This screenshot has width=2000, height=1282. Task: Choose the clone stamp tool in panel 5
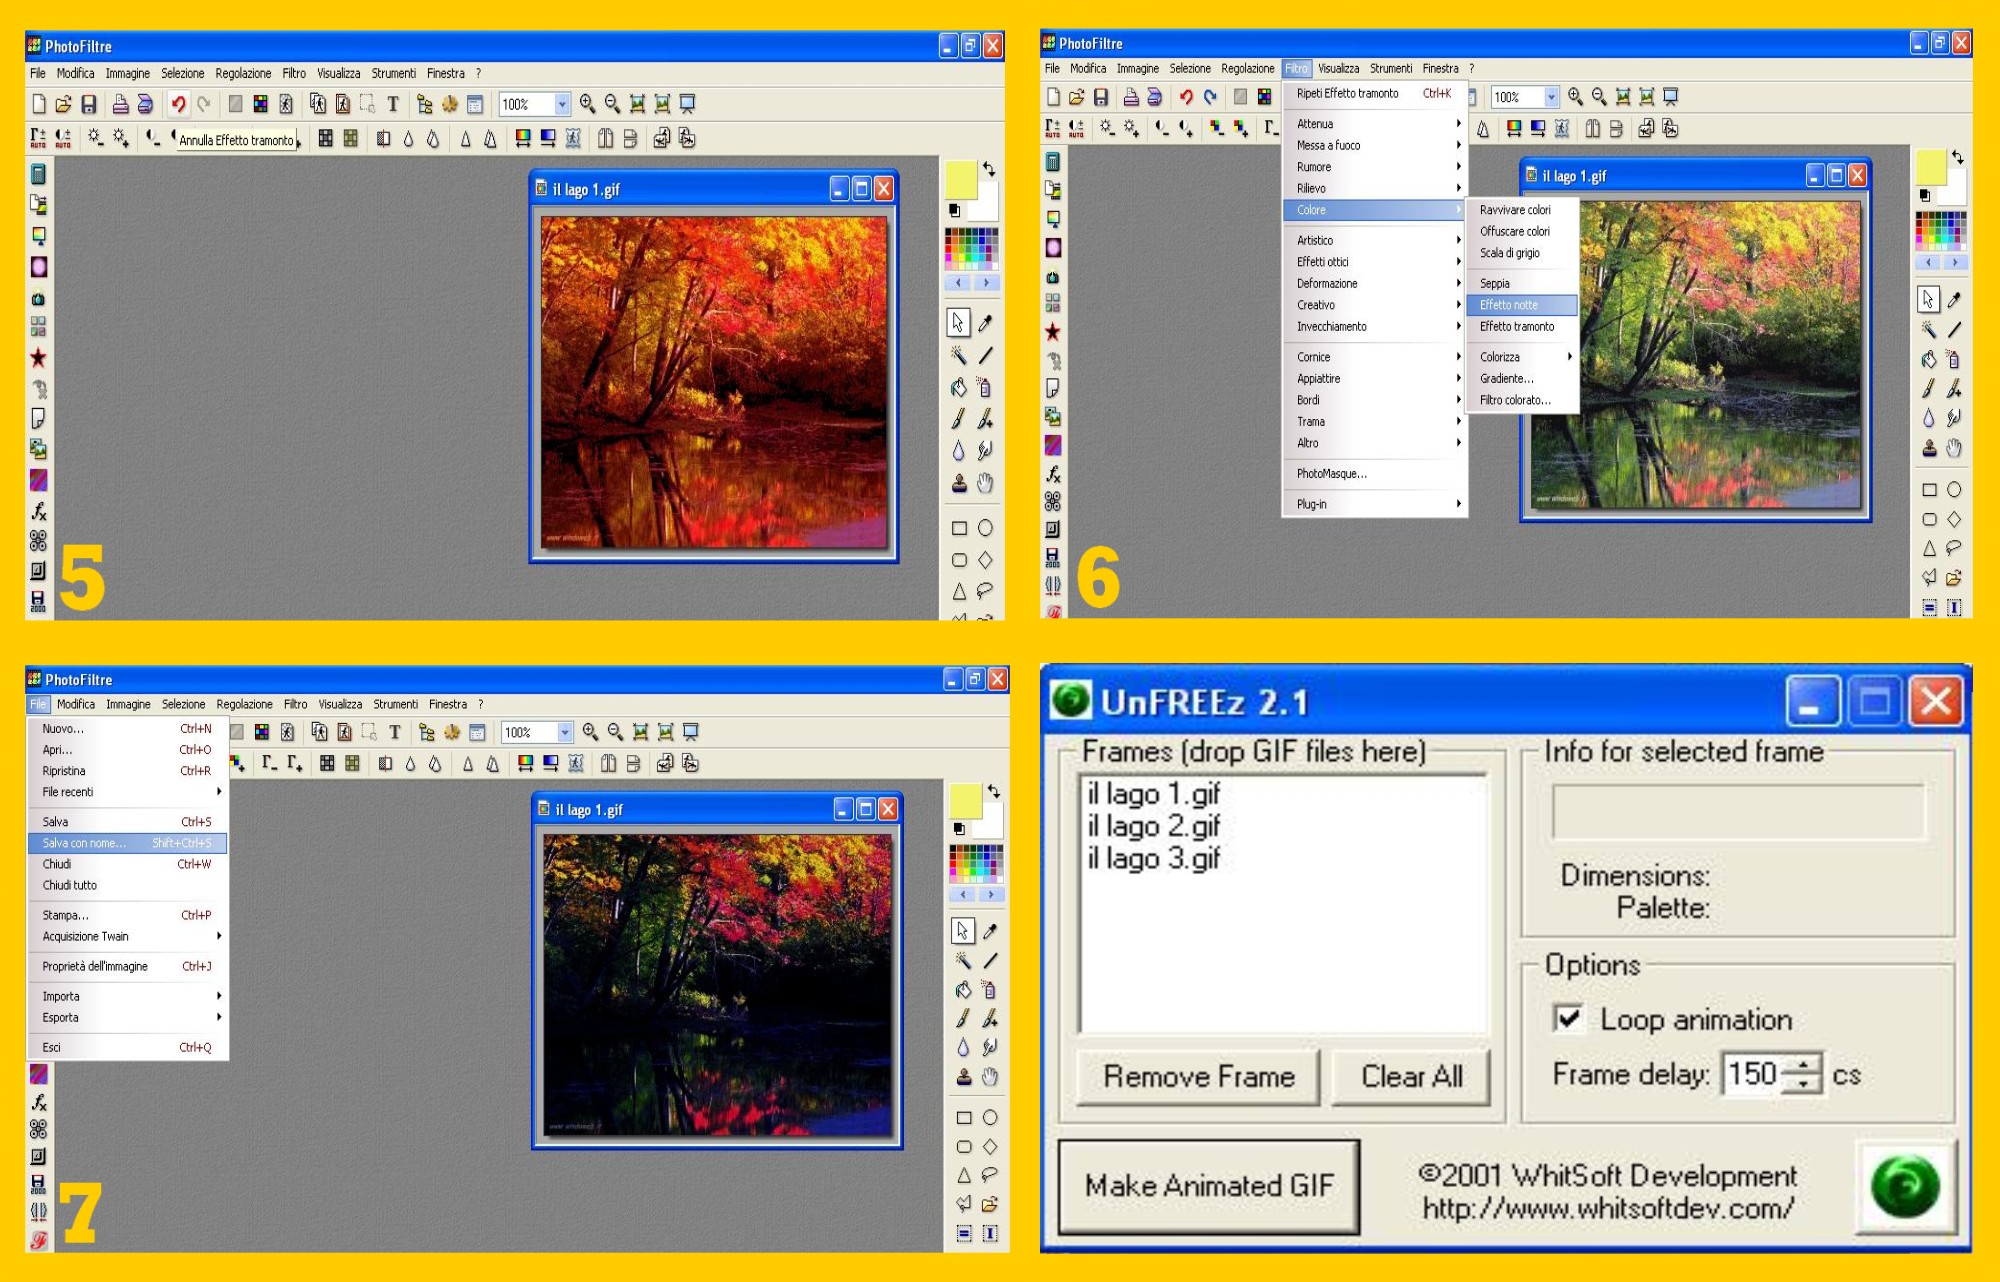click(958, 484)
